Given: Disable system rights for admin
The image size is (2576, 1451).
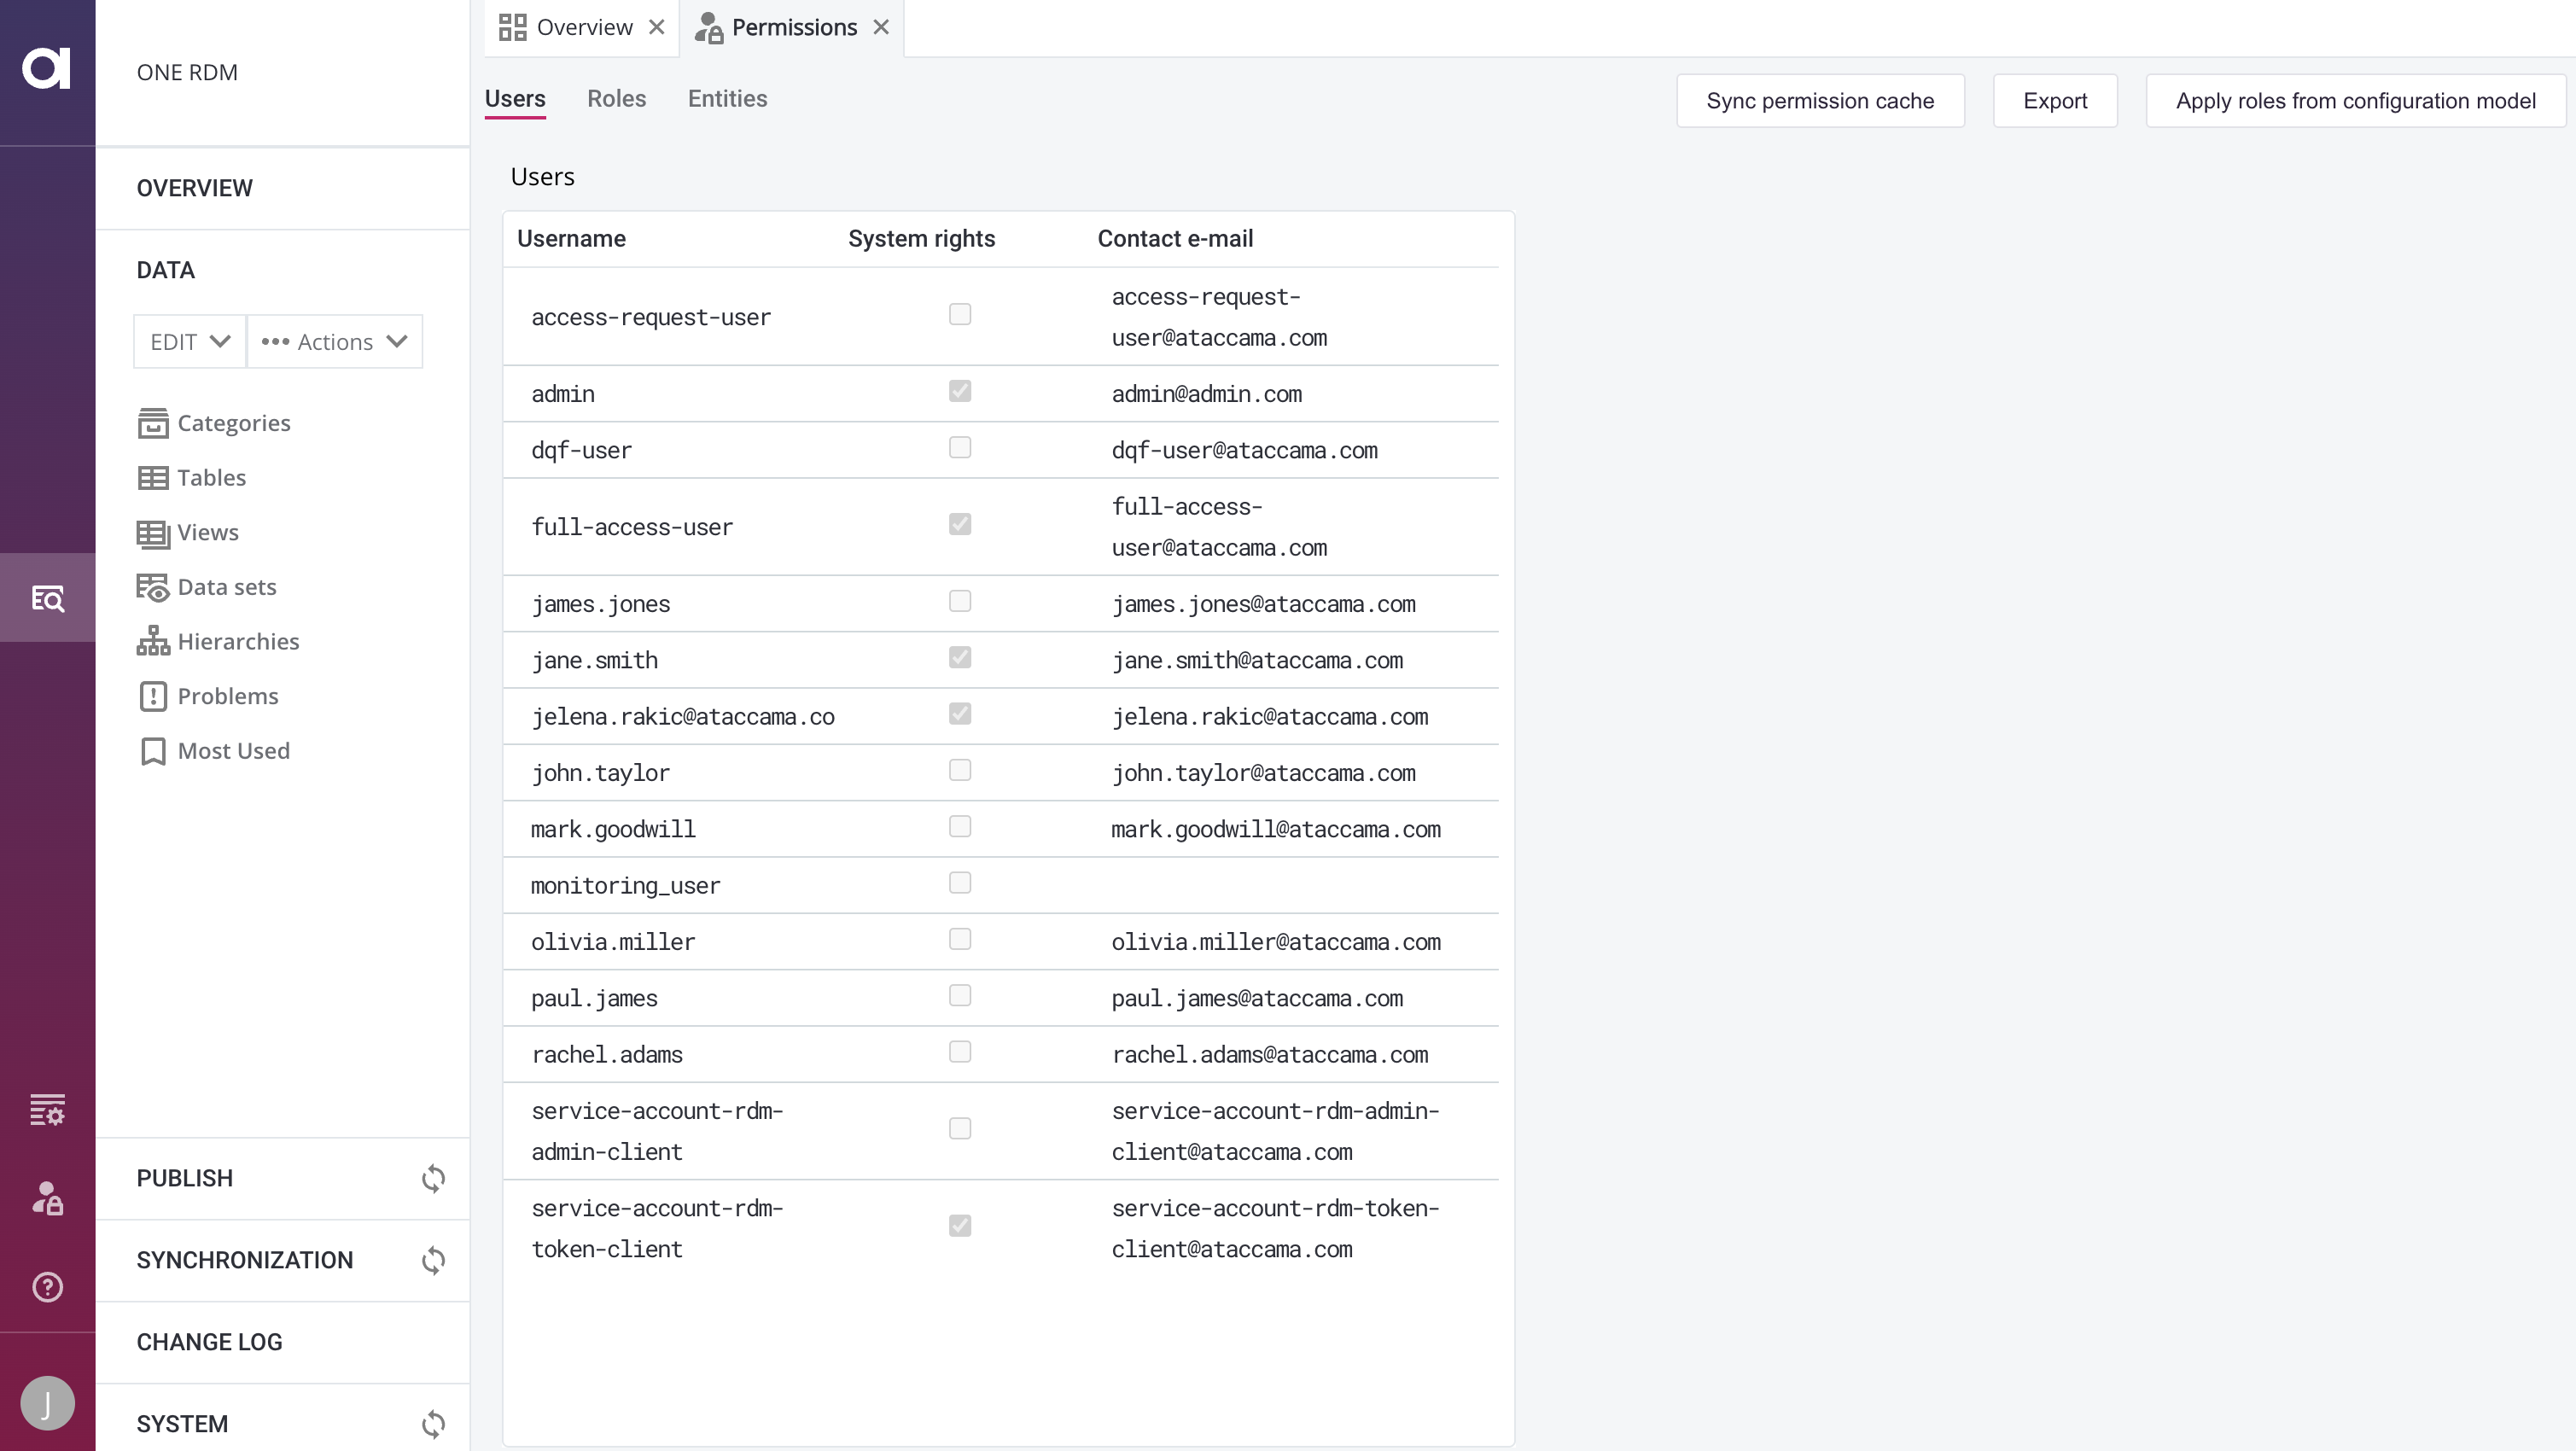Looking at the screenshot, I should 960,391.
